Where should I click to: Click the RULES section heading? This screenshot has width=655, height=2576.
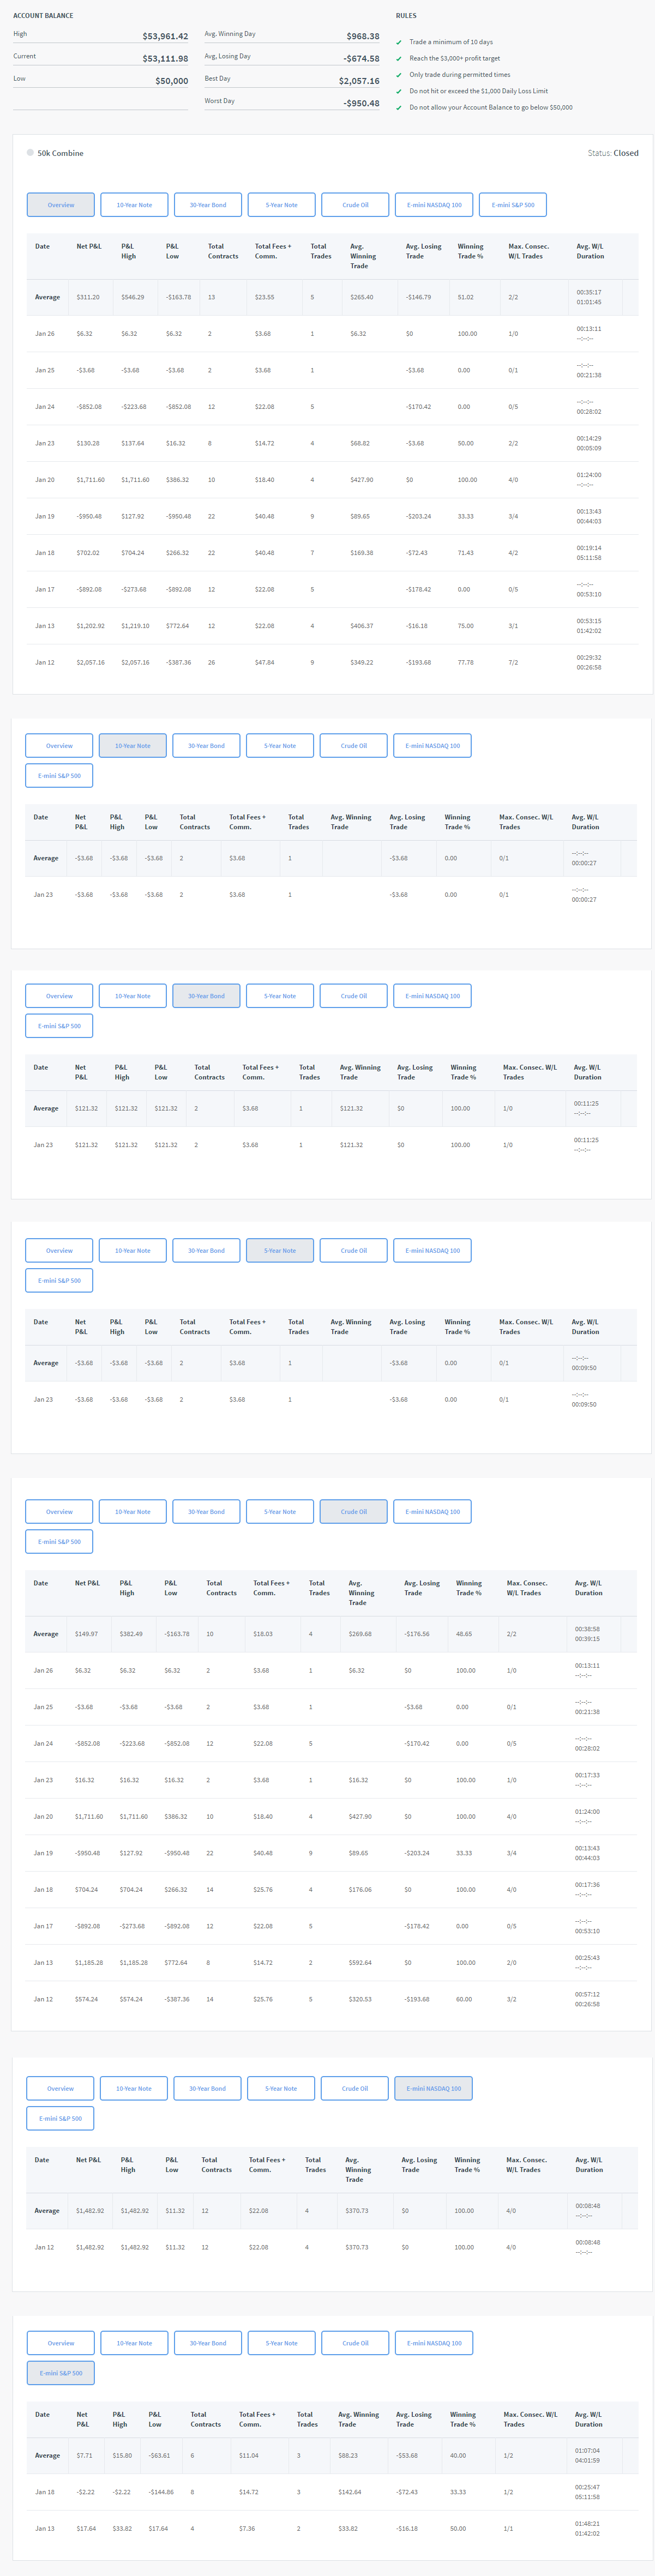coord(406,16)
